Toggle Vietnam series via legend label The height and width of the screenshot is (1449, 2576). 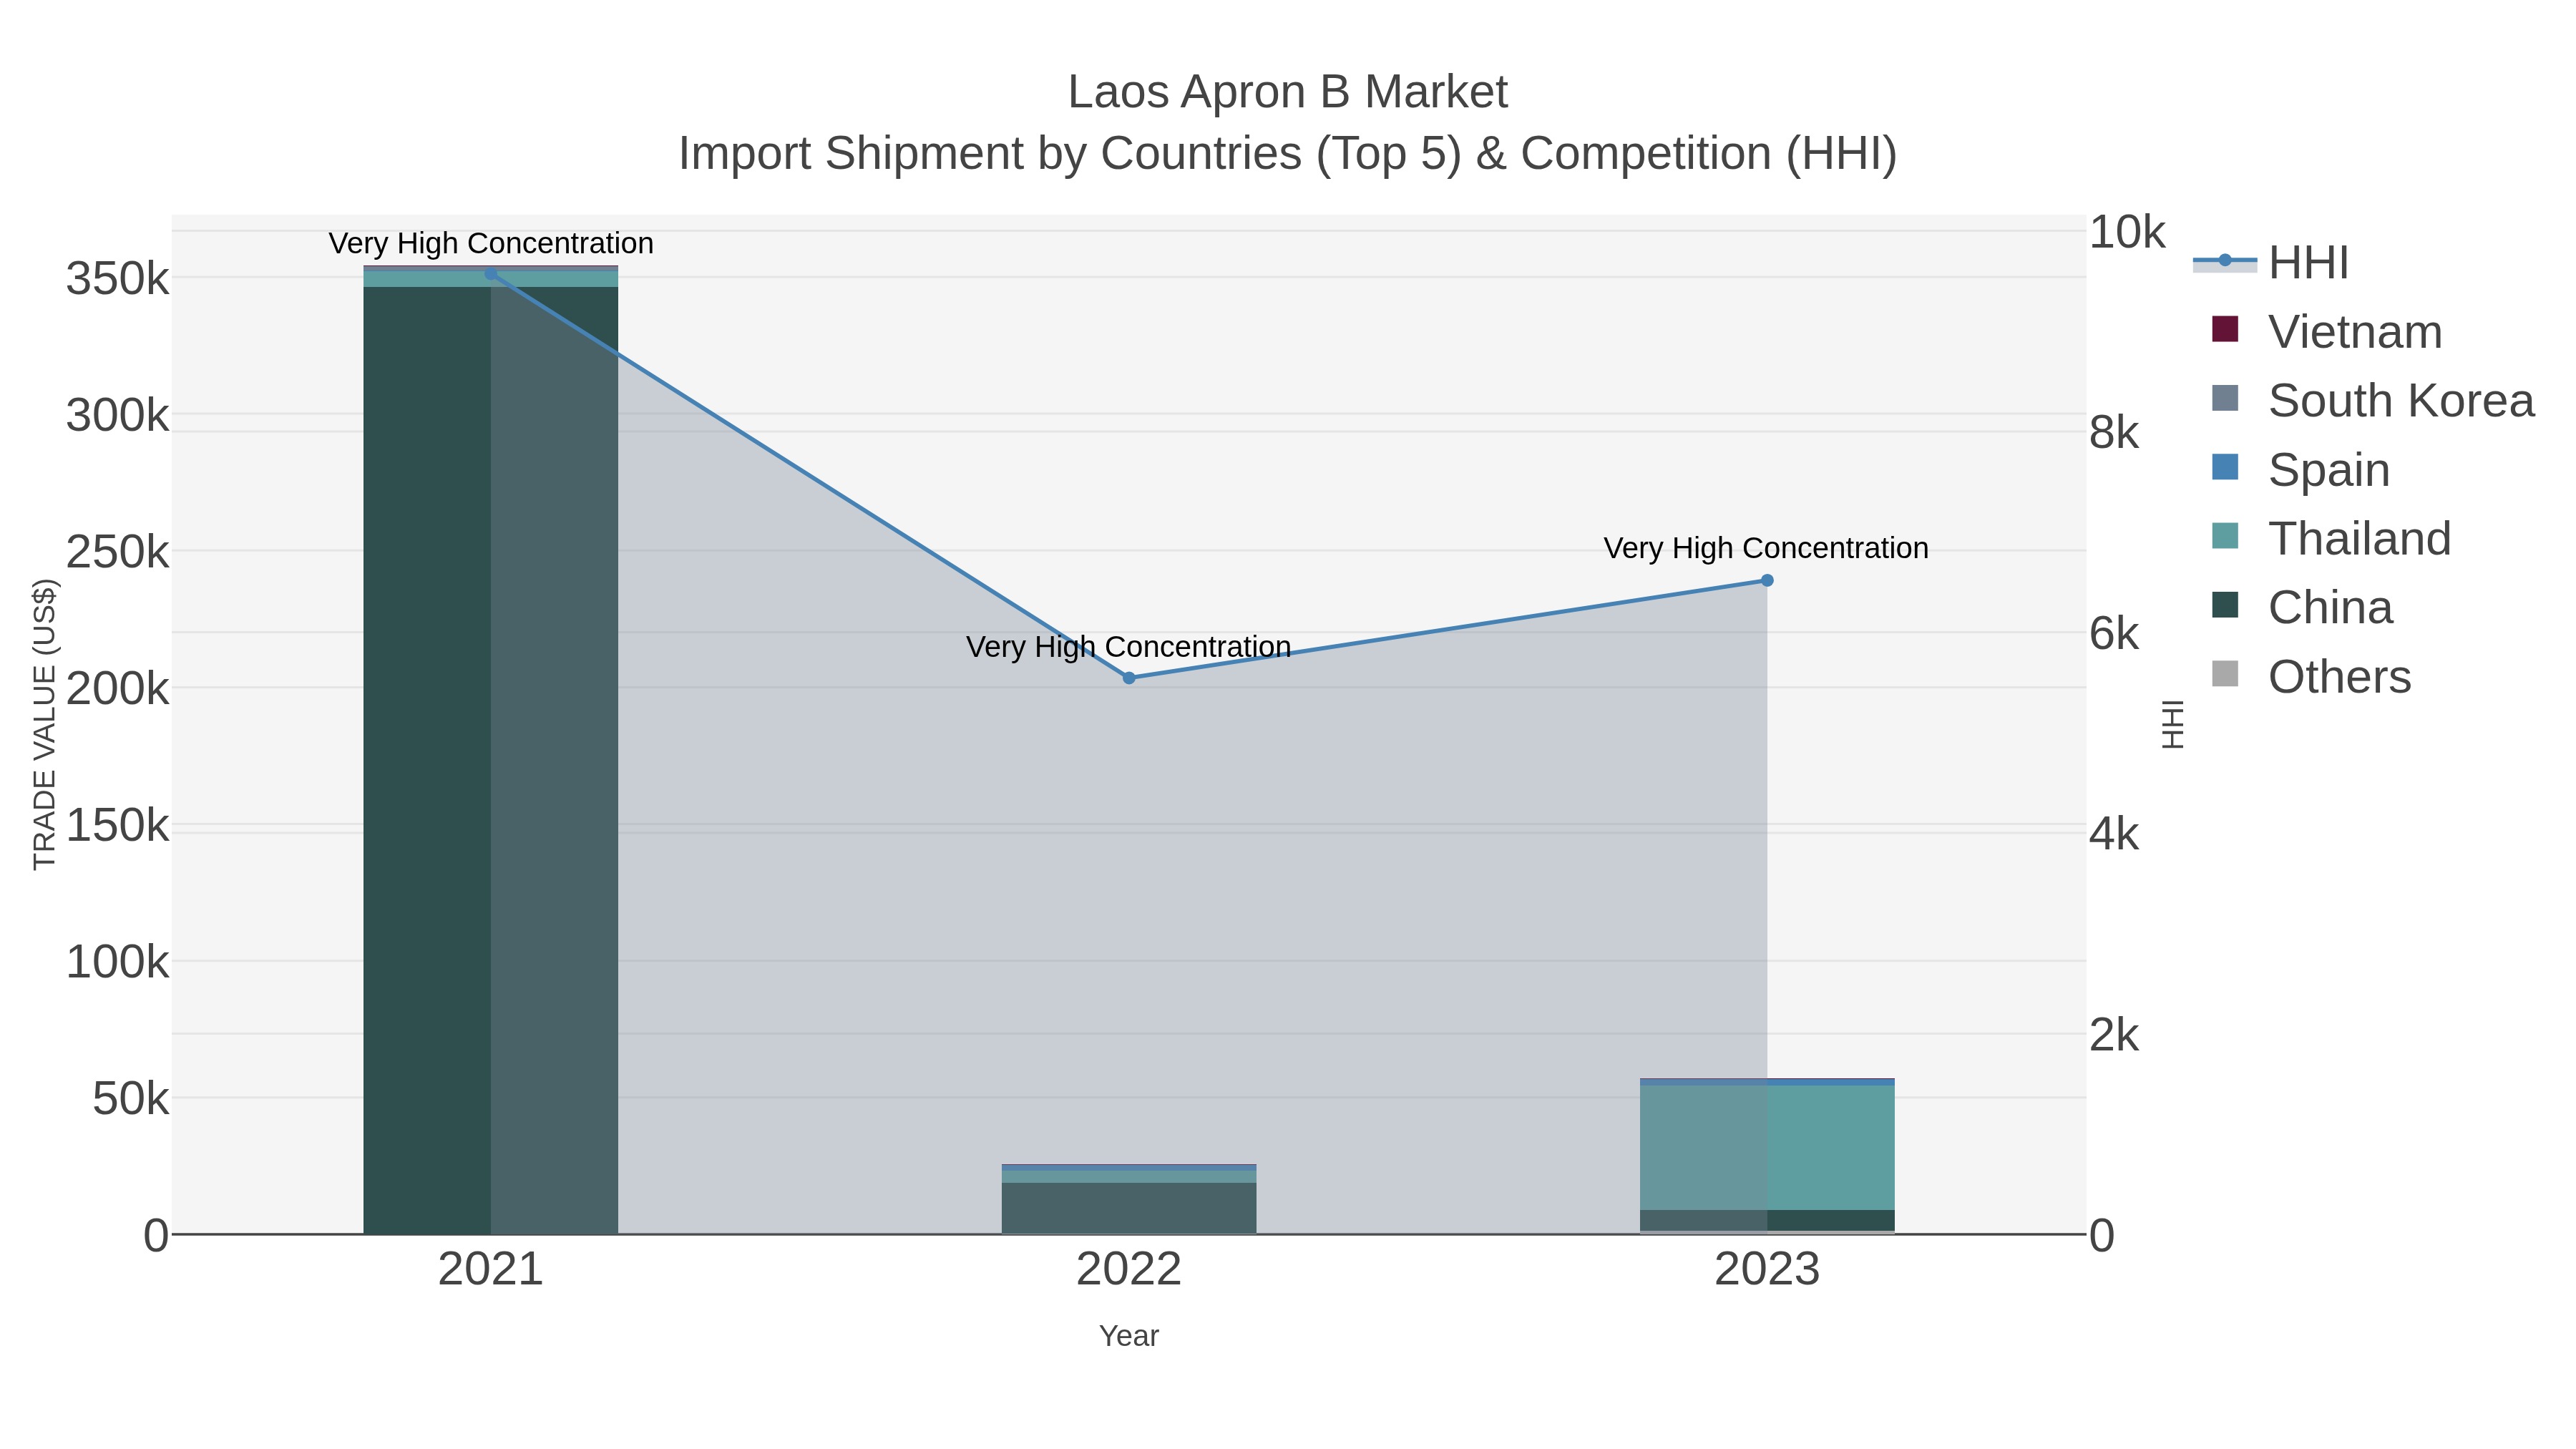pyautogui.click(x=2355, y=332)
